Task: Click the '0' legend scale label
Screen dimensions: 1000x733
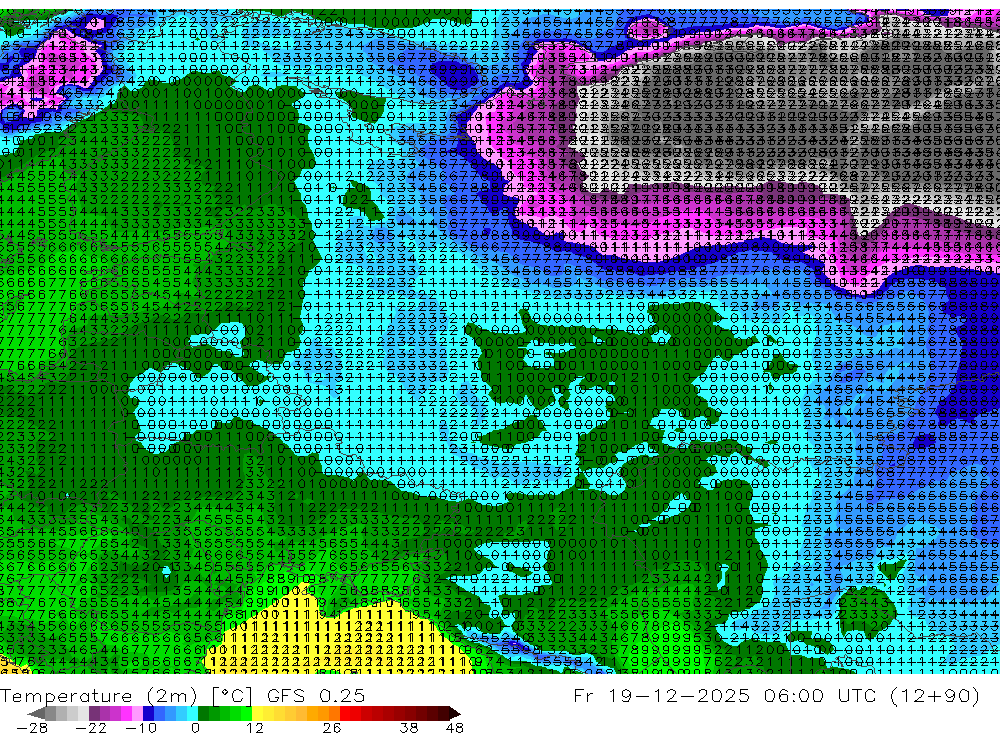Action: click(x=196, y=728)
